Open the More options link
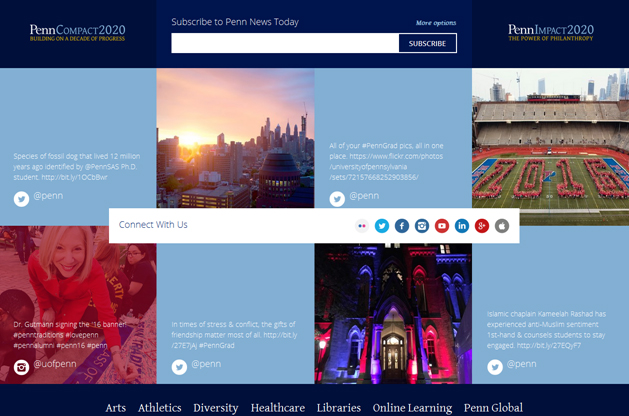The height and width of the screenshot is (416, 629). coord(436,23)
